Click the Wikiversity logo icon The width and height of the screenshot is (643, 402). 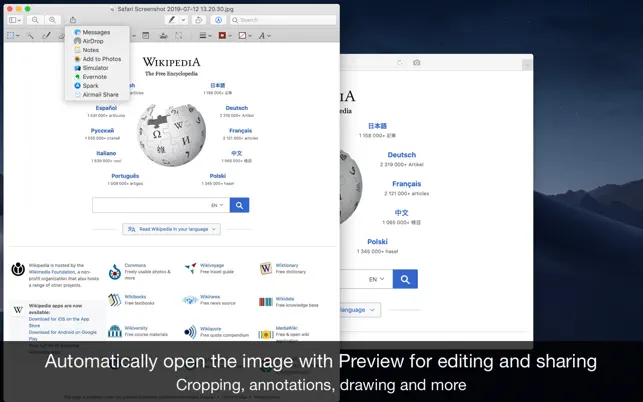click(115, 331)
